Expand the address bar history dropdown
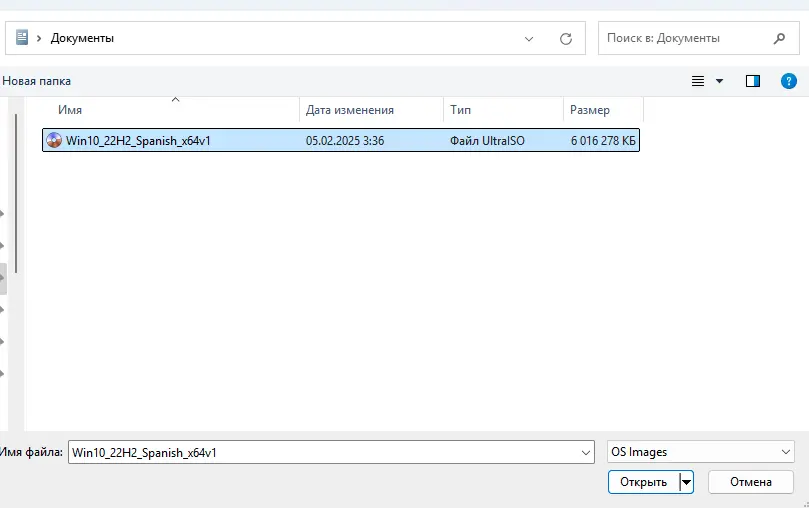809x508 pixels. [x=529, y=39]
